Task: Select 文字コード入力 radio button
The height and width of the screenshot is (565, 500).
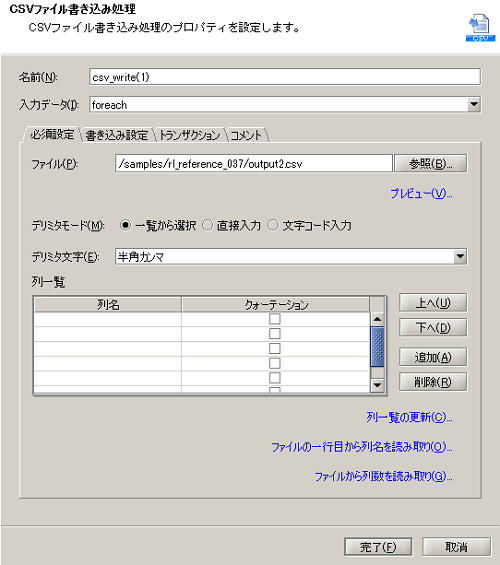Action: tap(273, 226)
